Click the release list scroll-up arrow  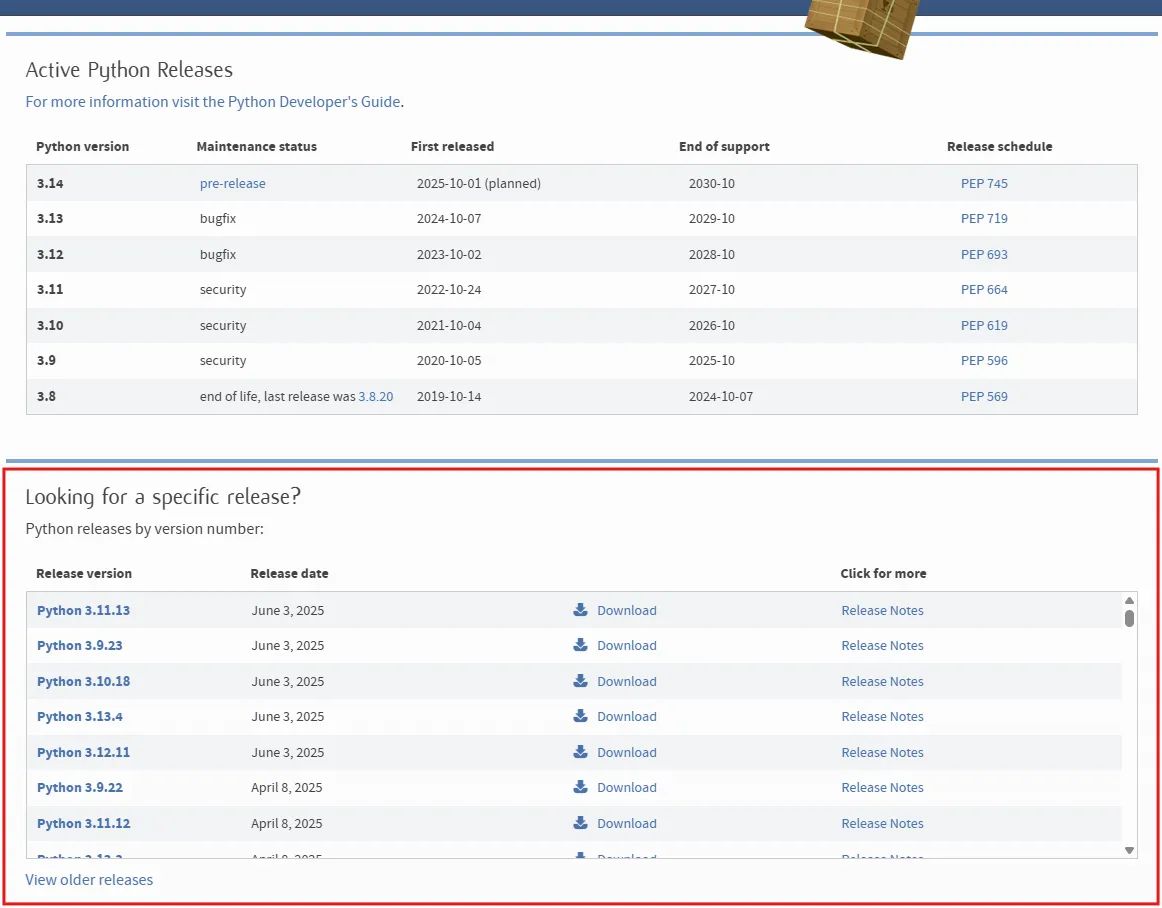click(x=1129, y=600)
